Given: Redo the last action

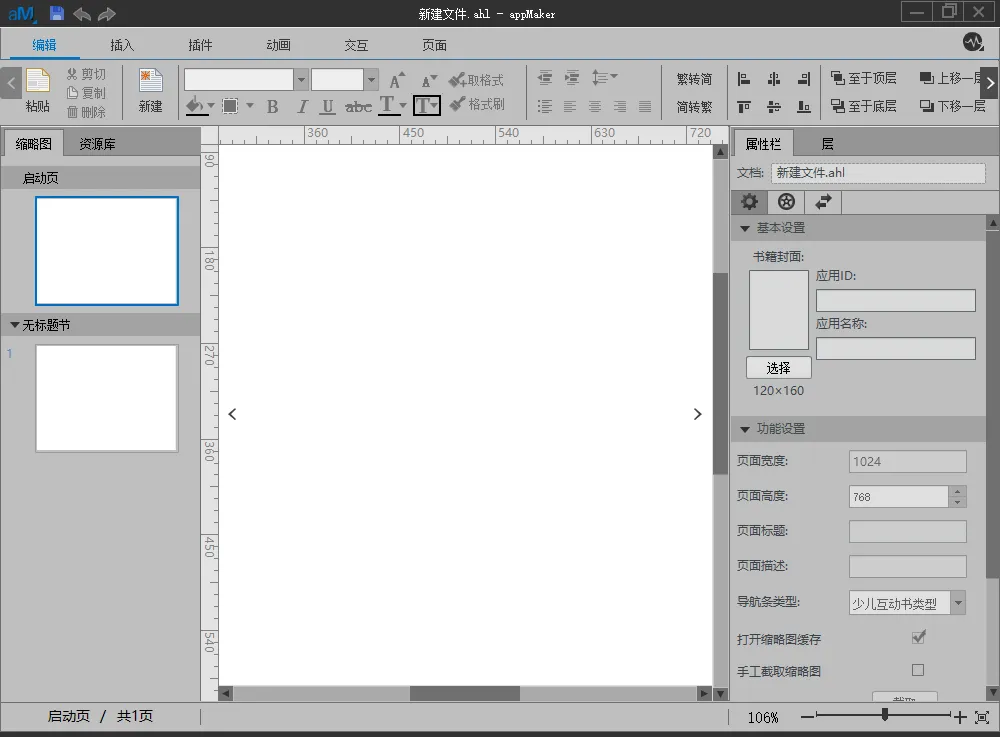Looking at the screenshot, I should 107,13.
